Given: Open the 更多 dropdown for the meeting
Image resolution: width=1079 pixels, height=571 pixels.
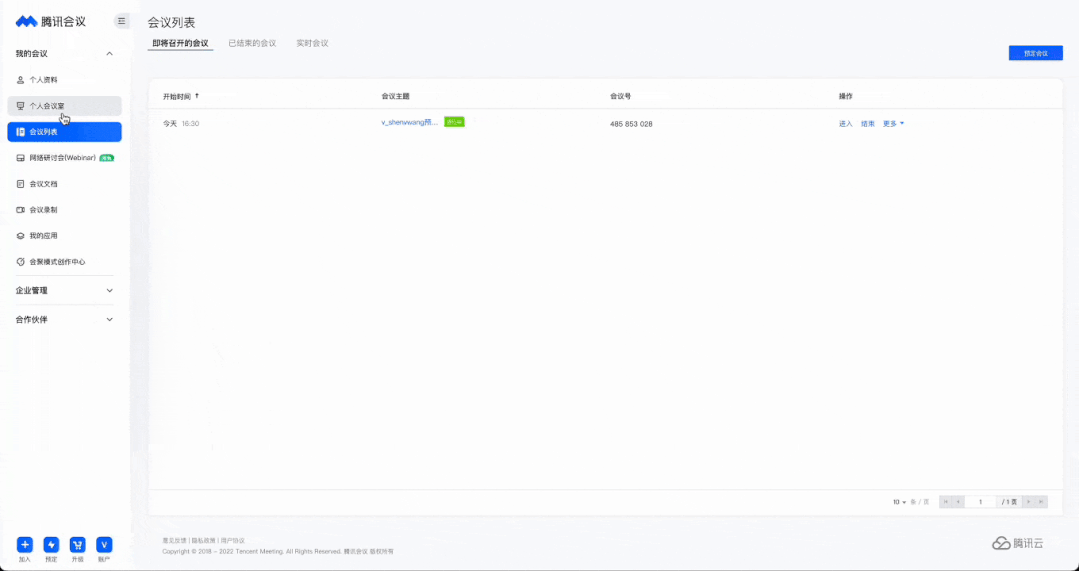Looking at the screenshot, I should [893, 124].
